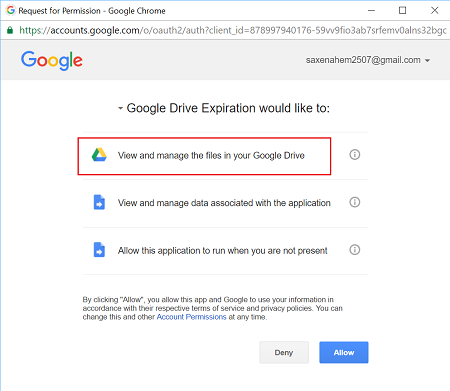Click the 'Request for Permission - Google Chrome' title
The image size is (450, 391).
pos(92,11)
